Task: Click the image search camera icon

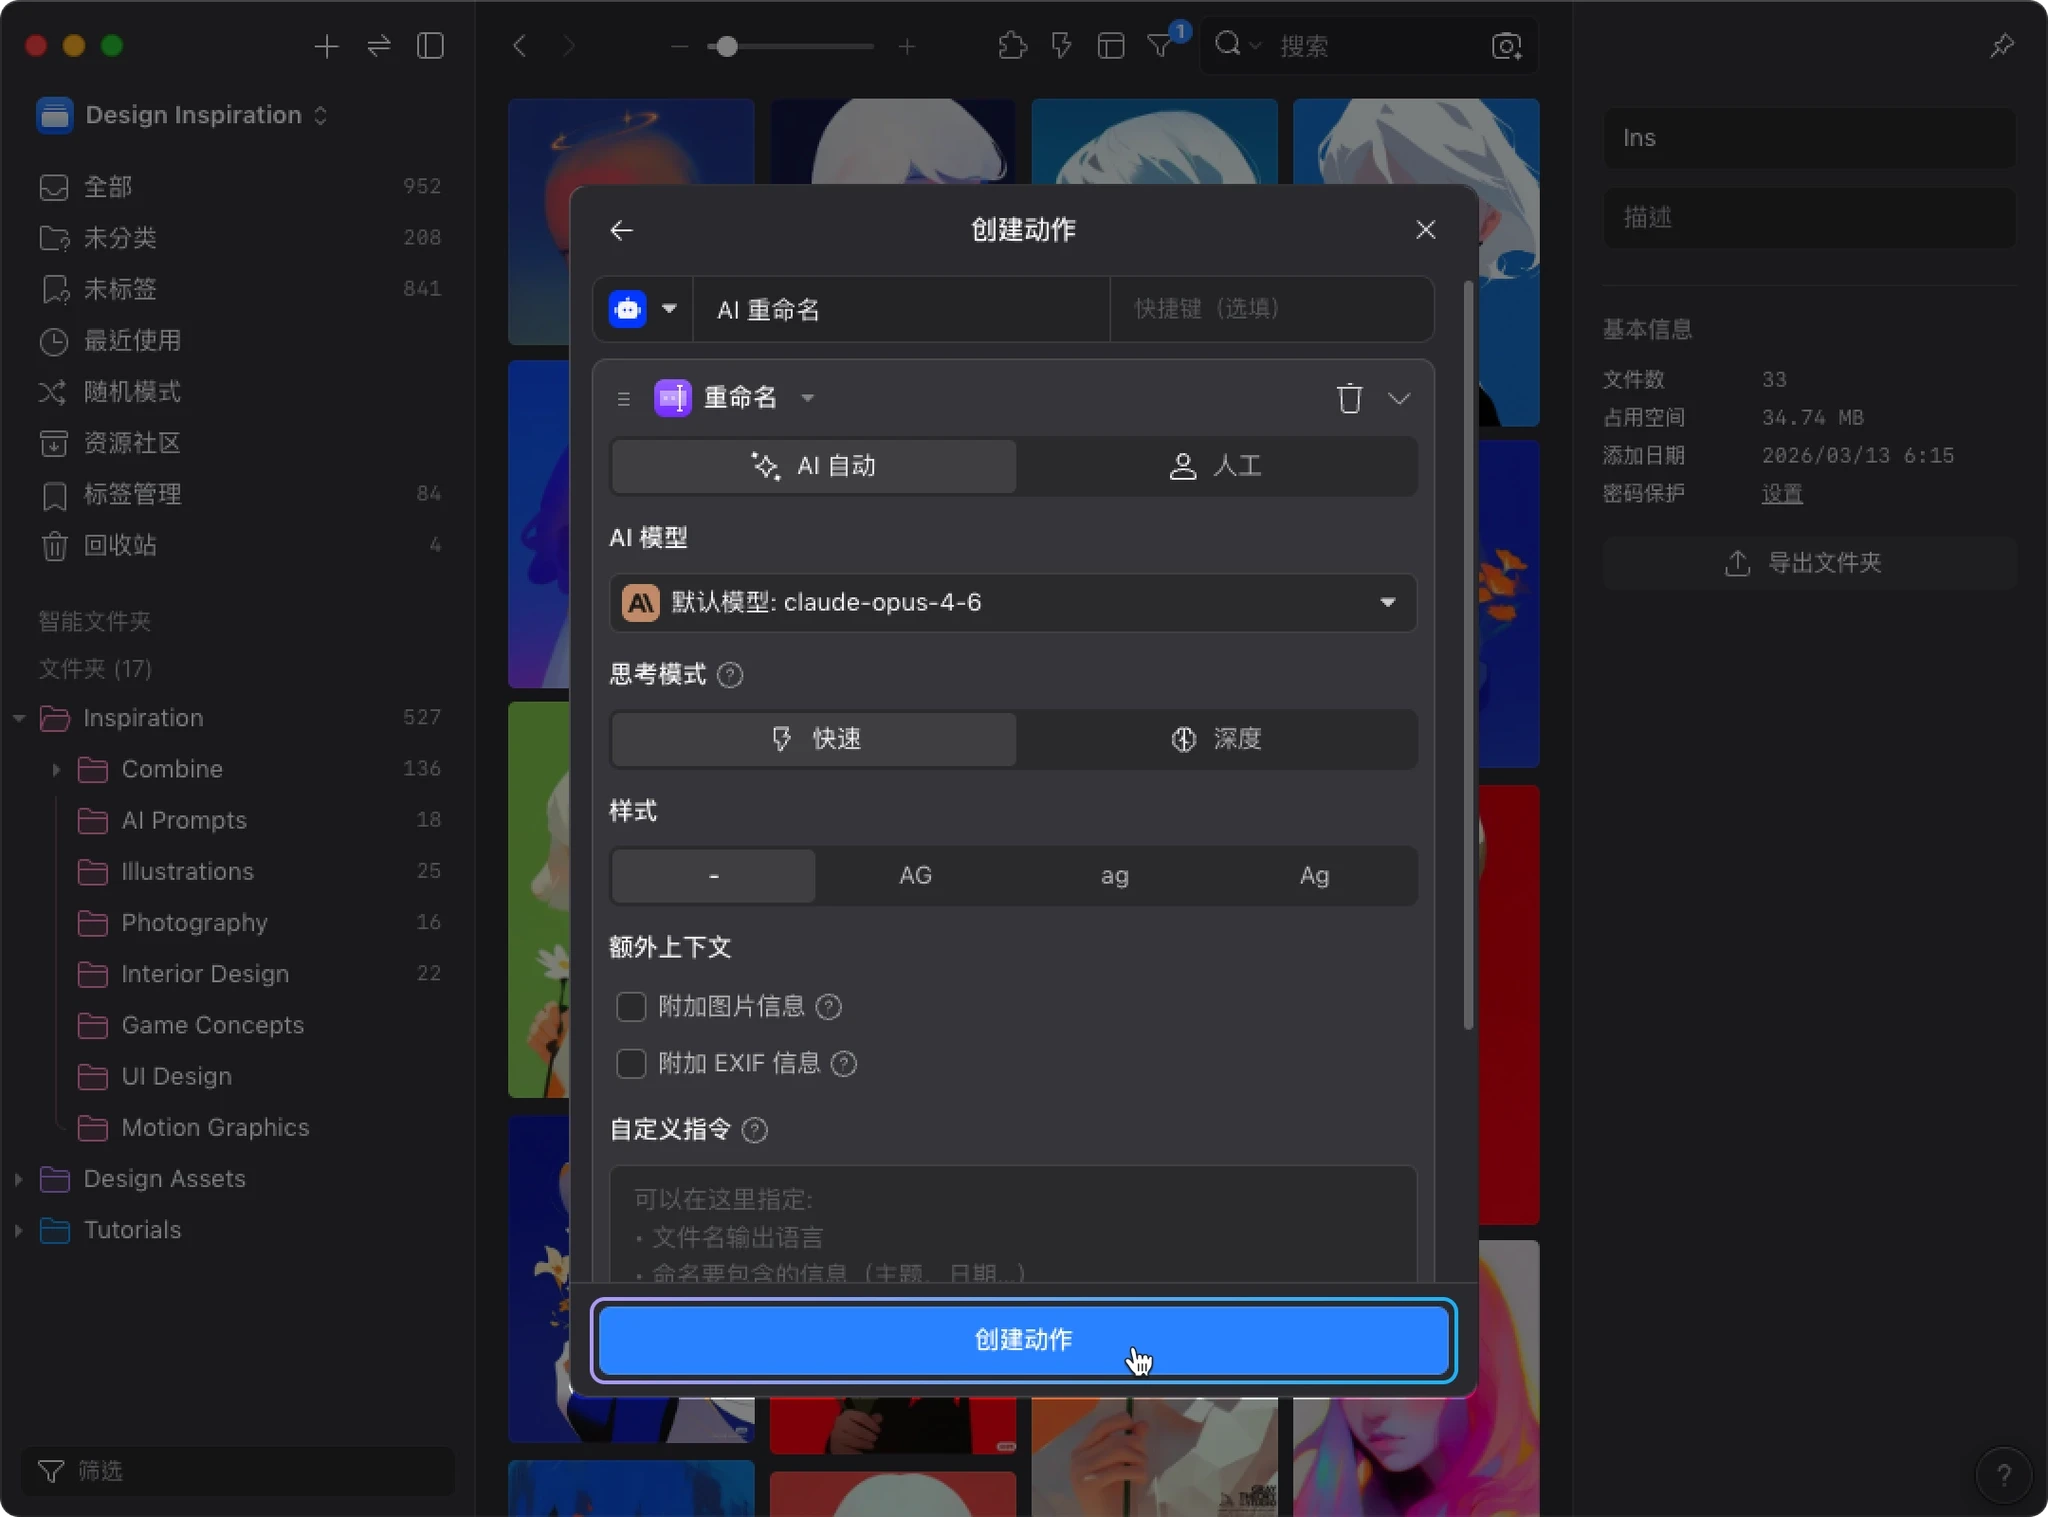Action: pyautogui.click(x=1506, y=46)
